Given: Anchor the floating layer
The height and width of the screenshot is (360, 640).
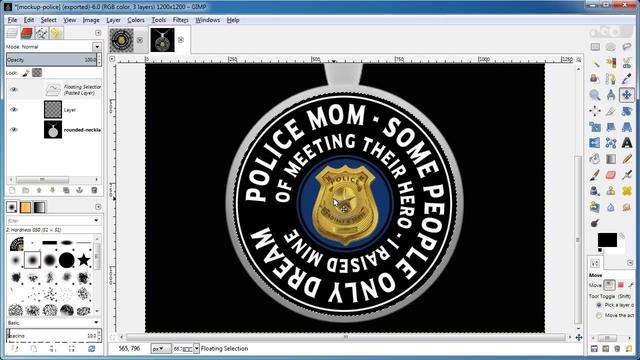Looking at the screenshot, I should [80, 190].
